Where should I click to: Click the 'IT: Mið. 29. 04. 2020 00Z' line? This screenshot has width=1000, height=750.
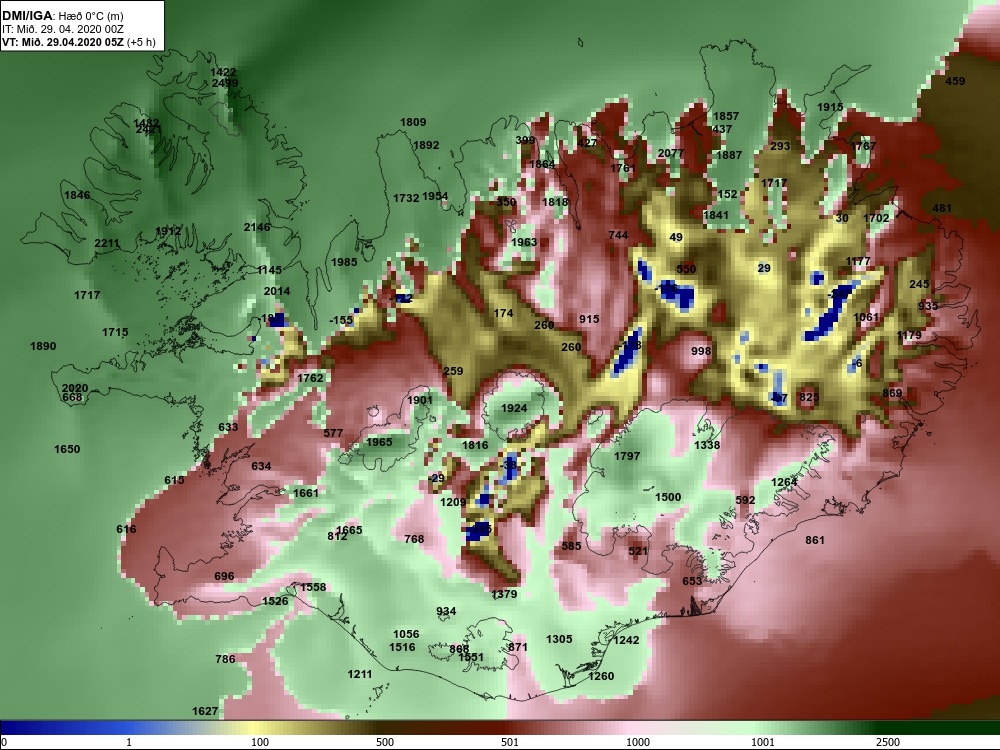tap(63, 29)
